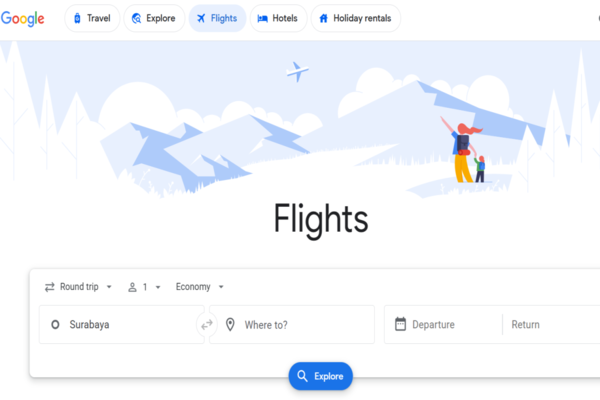The image size is (600, 400).
Task: Click the calendar icon beside Departure
Action: (400, 324)
